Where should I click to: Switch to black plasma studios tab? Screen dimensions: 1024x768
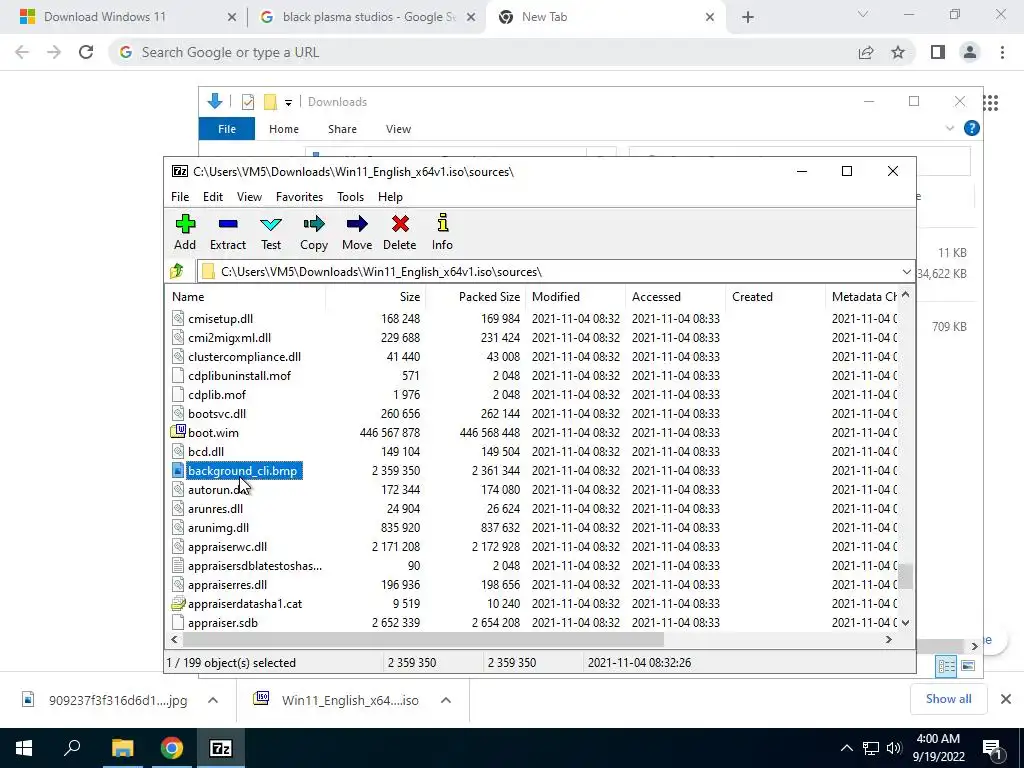[366, 17]
